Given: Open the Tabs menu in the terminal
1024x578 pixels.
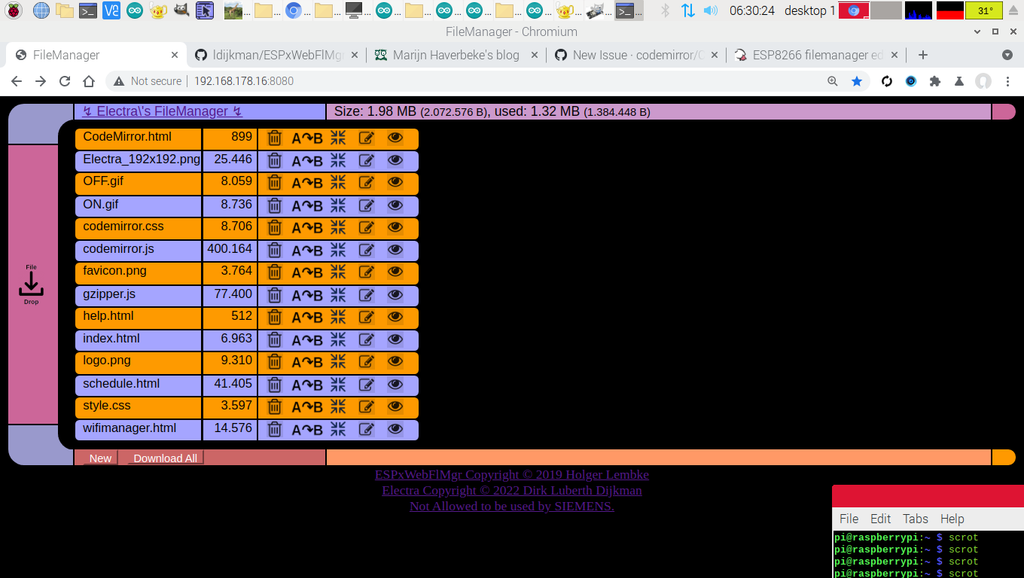Looking at the screenshot, I should click(915, 518).
